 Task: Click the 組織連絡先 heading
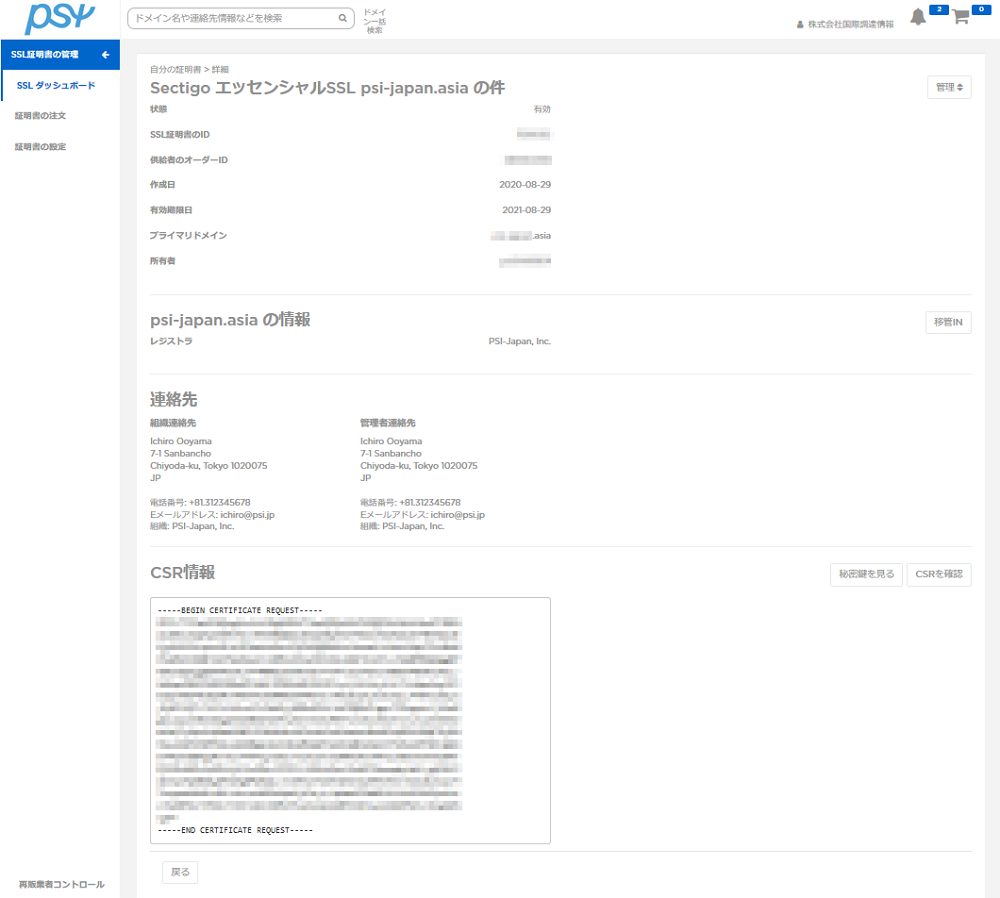pos(173,423)
